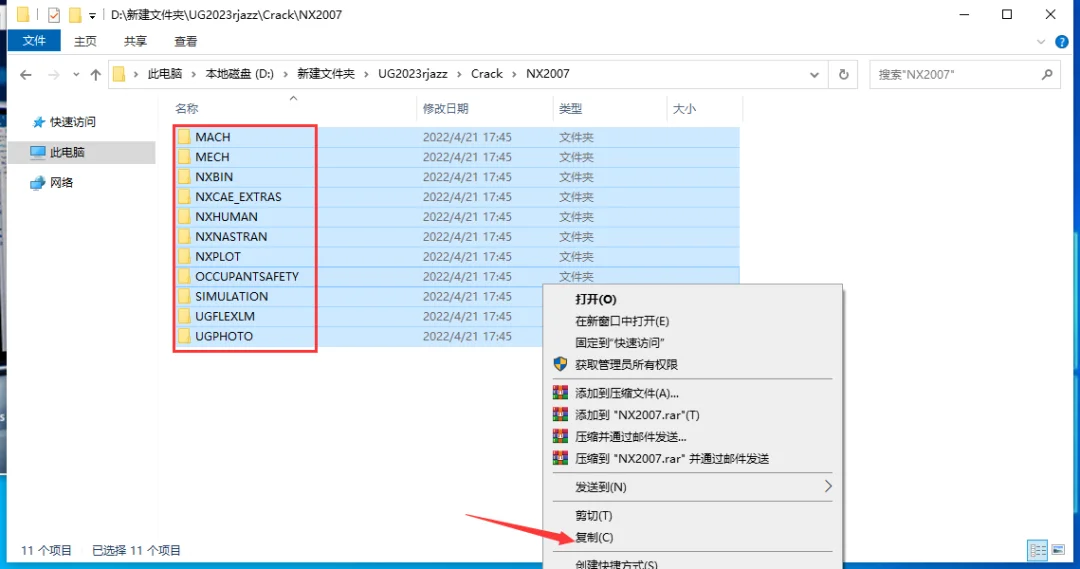
Task: Open the 查看 ribbon tab
Action: click(x=185, y=41)
